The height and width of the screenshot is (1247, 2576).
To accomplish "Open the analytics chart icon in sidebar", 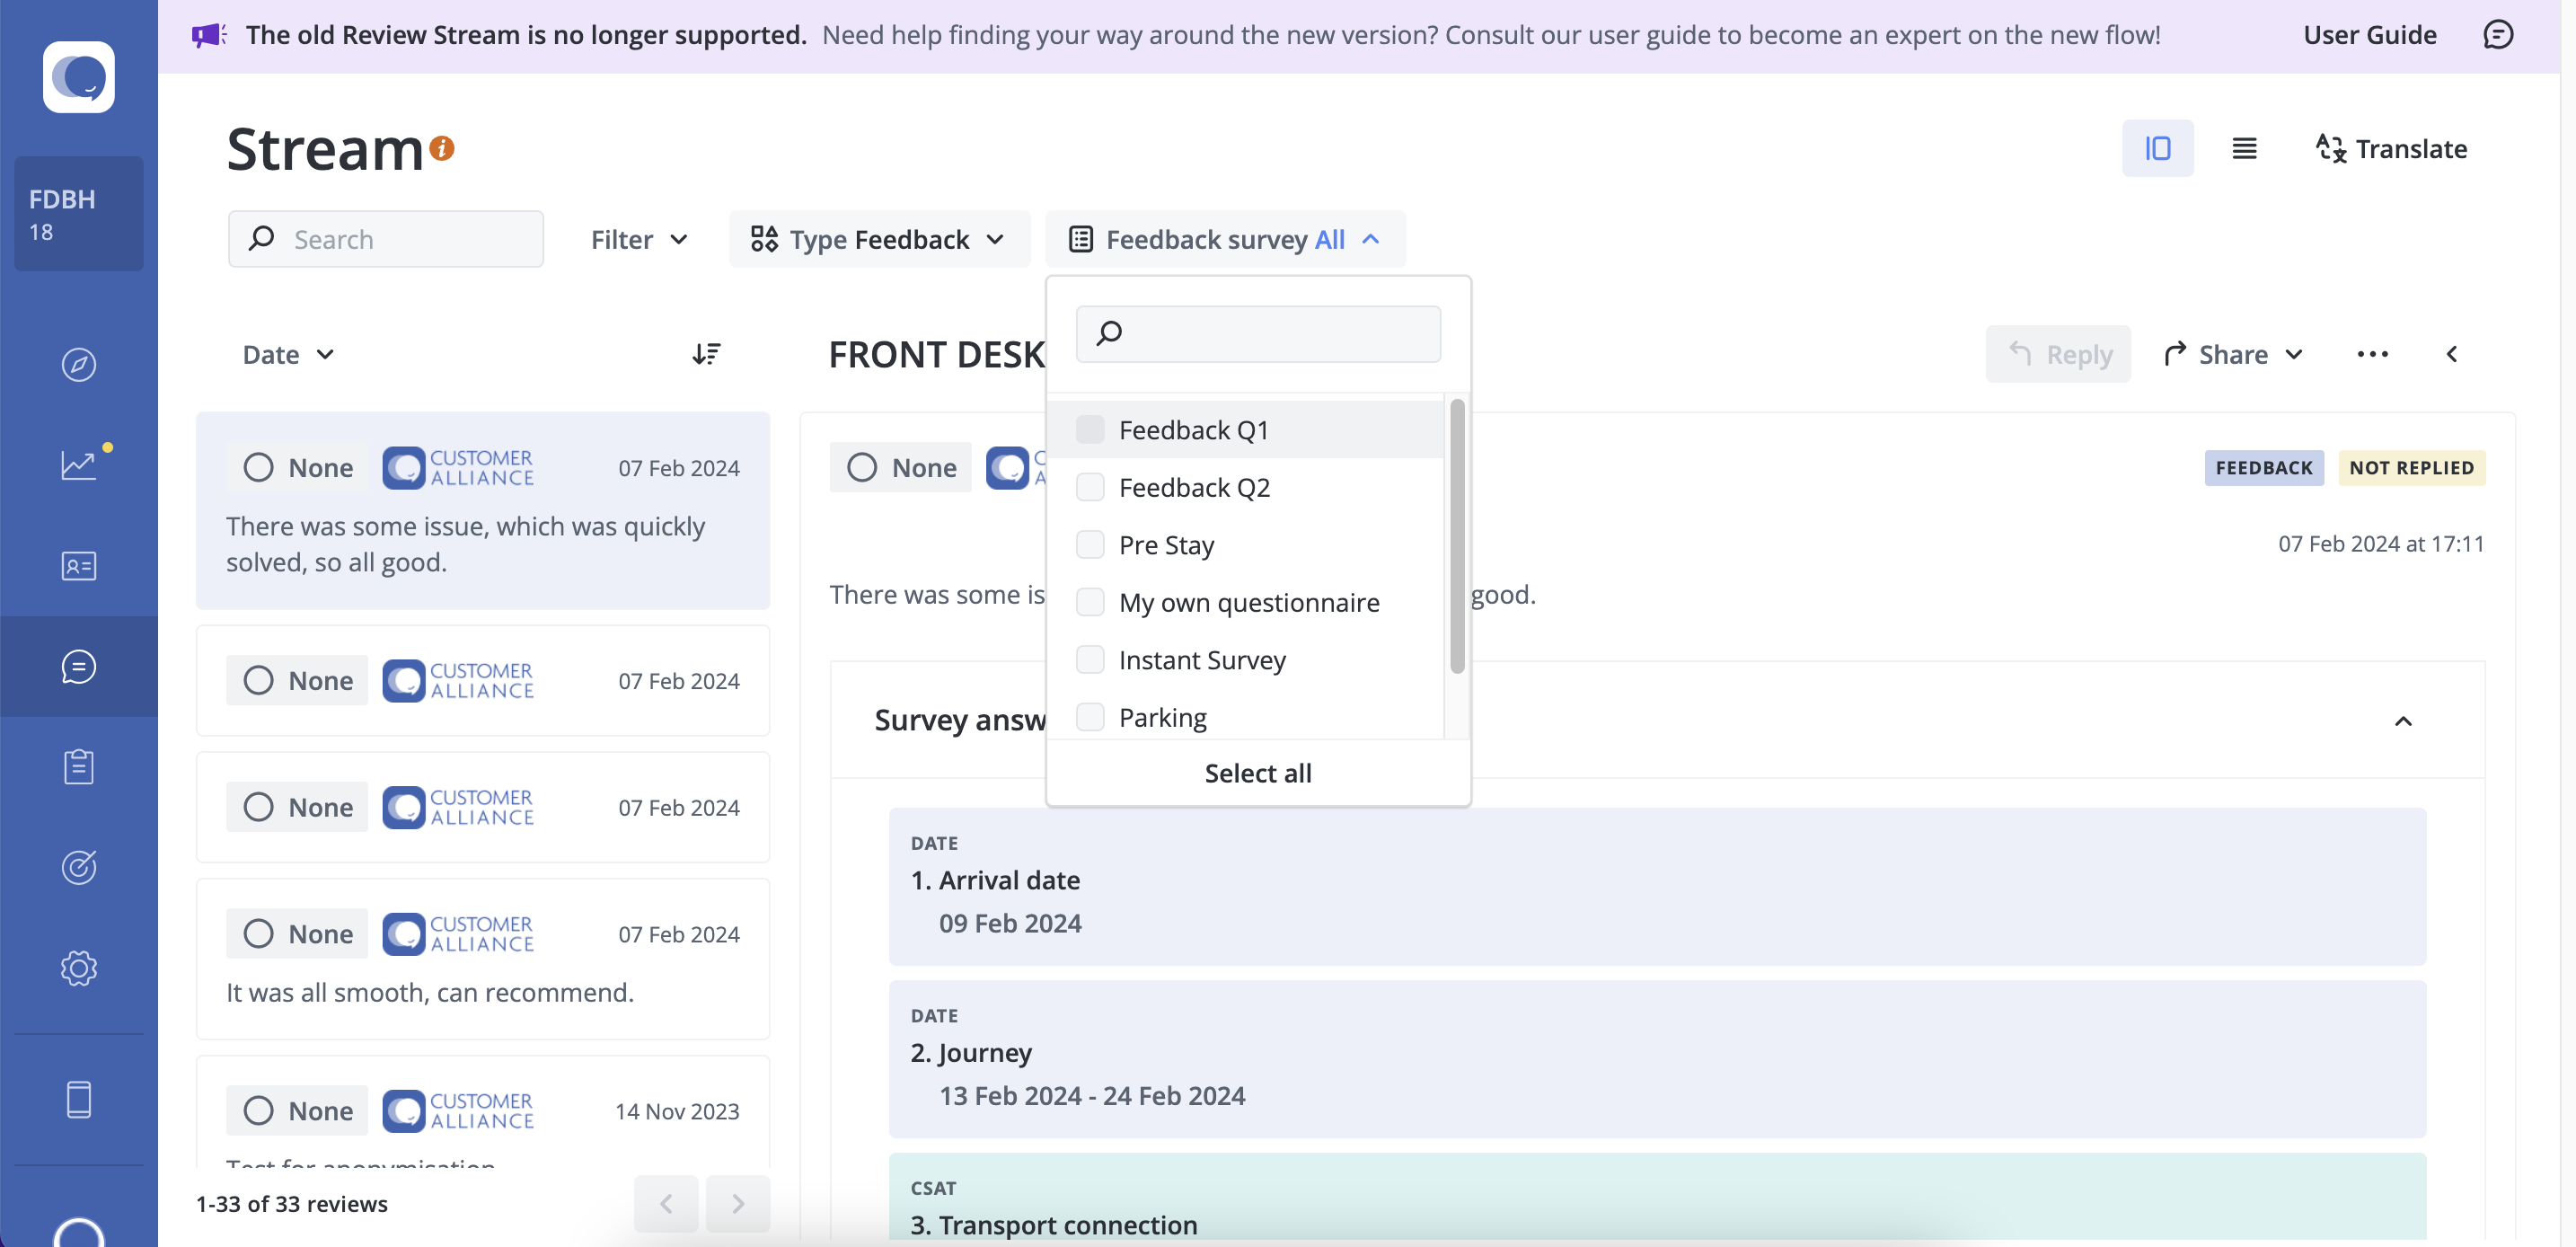I will (x=79, y=465).
